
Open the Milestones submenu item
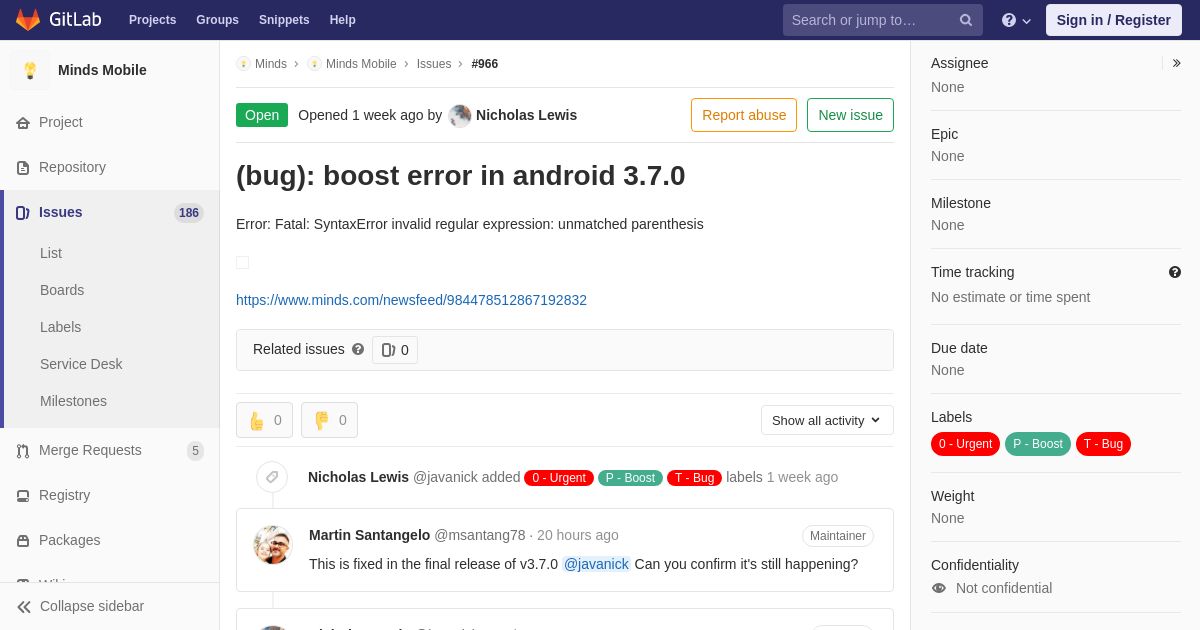[x=73, y=401]
